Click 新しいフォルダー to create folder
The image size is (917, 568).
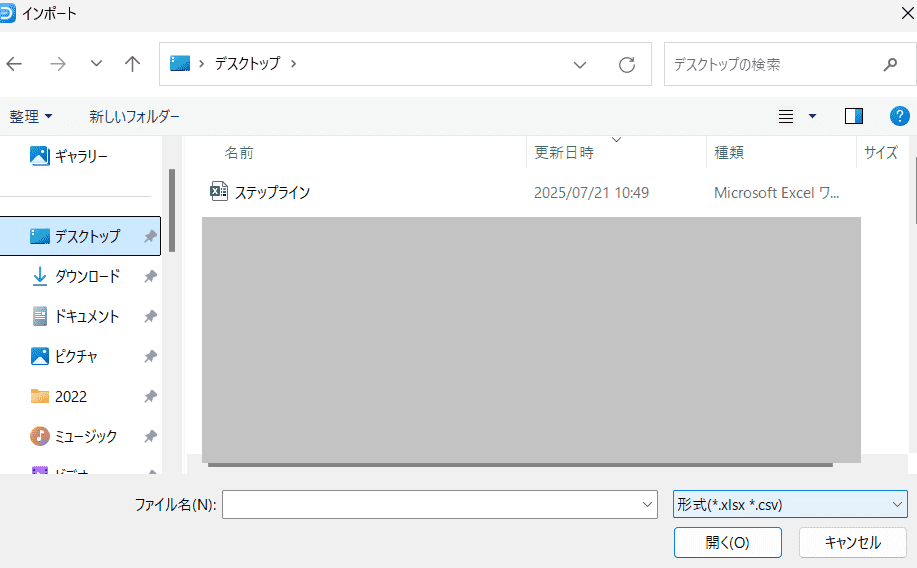[x=134, y=116]
